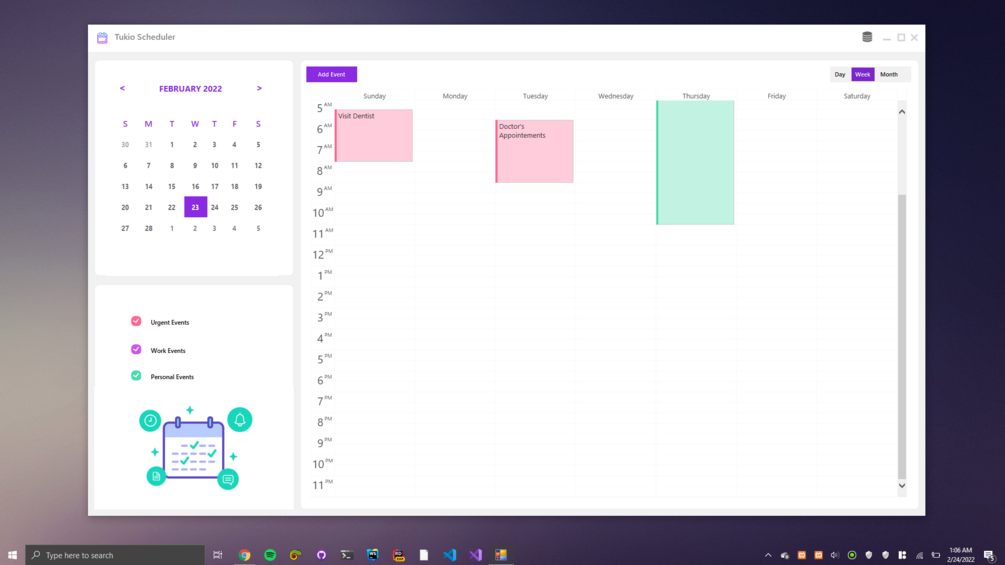1005x565 pixels.
Task: Select February 19 in mini calendar
Action: pos(258,186)
